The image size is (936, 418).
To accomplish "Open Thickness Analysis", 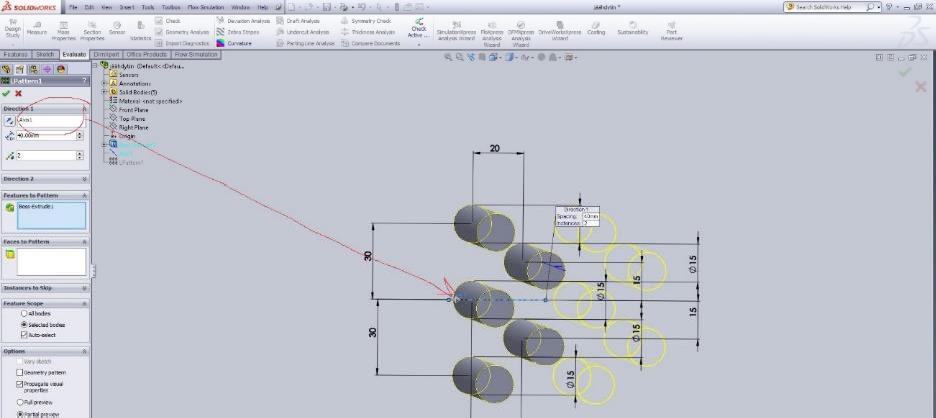I will click(x=368, y=32).
